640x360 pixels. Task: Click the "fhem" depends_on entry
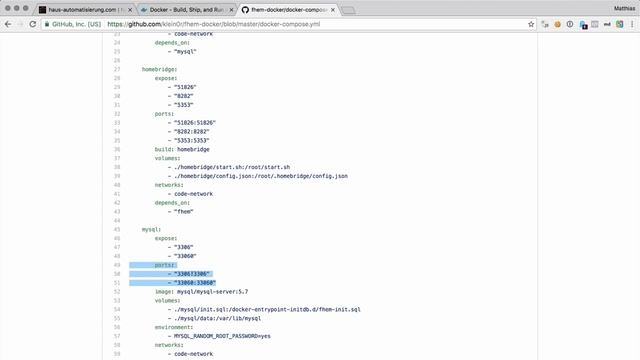pyautogui.click(x=183, y=211)
